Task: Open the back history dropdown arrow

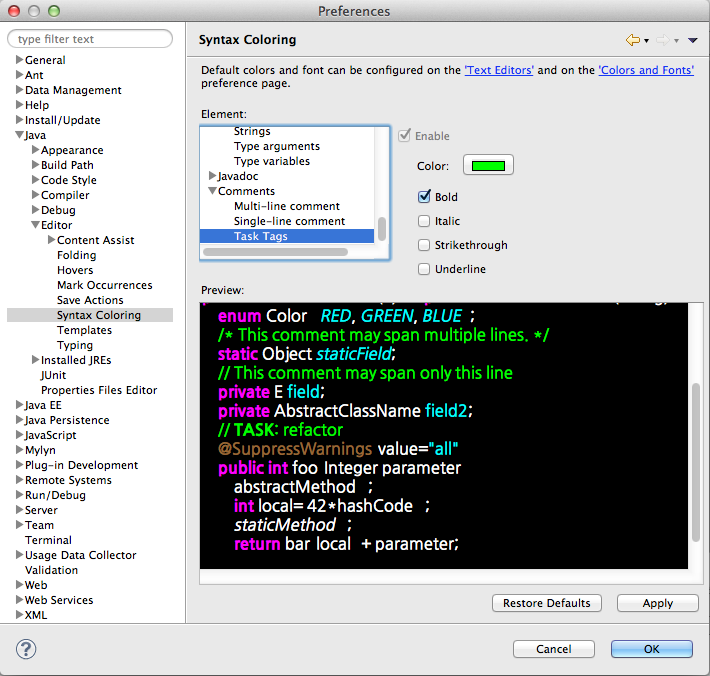Action: click(x=647, y=41)
